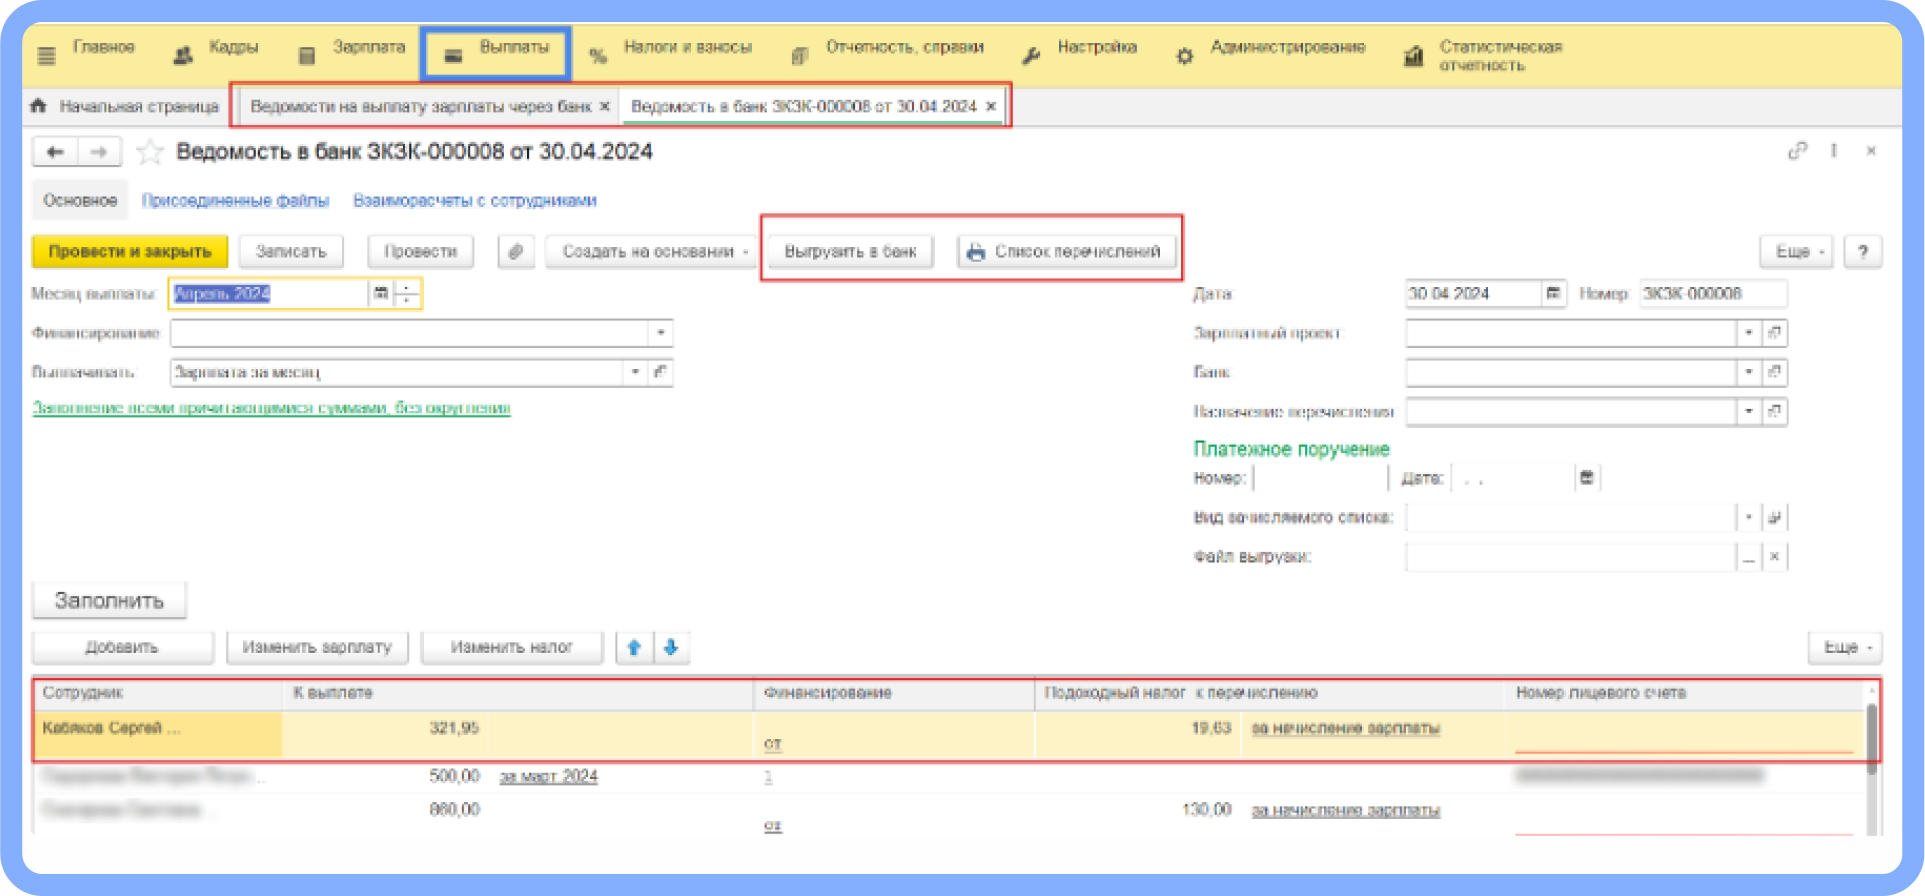1925x896 pixels.
Task: Open calendar picker for the date field
Action: [x=1553, y=293]
